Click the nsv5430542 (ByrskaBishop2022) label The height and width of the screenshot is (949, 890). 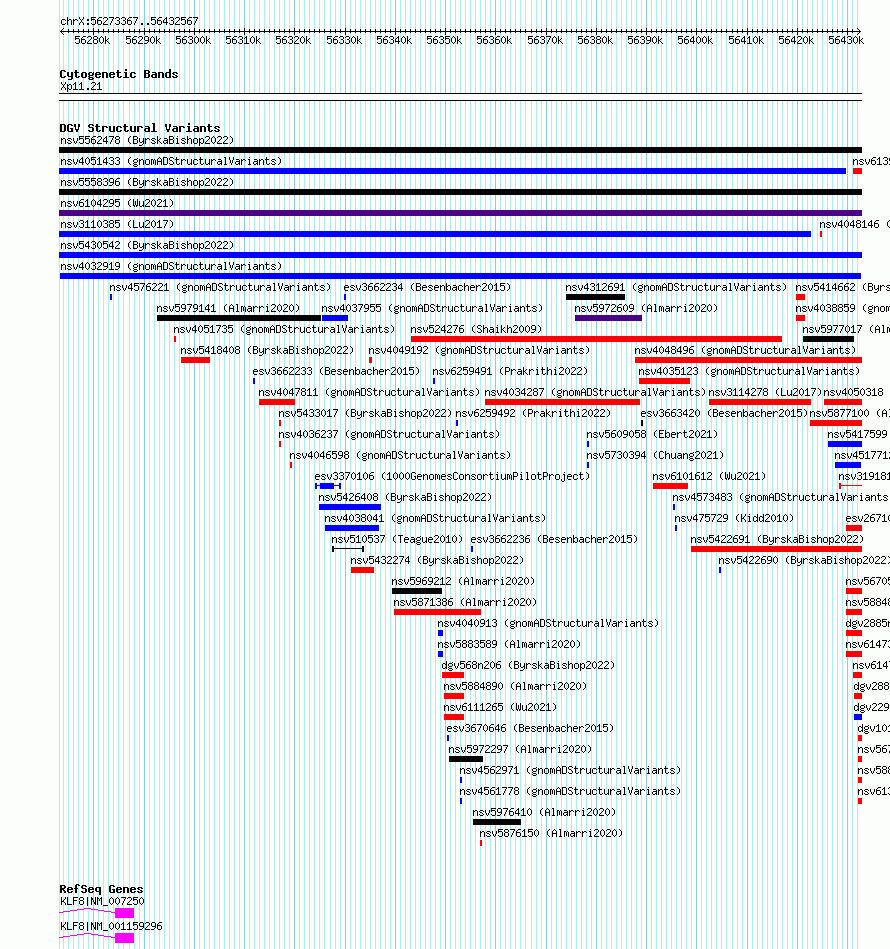coord(147,245)
